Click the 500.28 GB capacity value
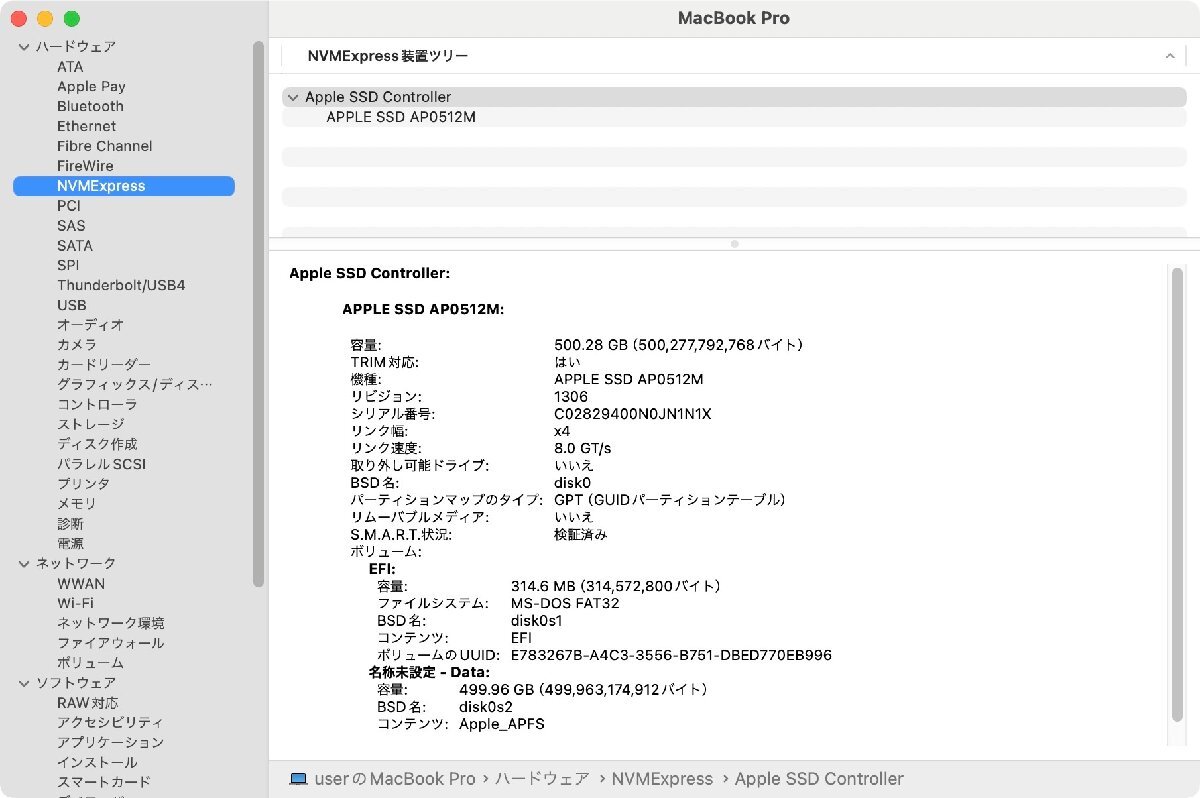This screenshot has width=1200, height=798. 679,345
